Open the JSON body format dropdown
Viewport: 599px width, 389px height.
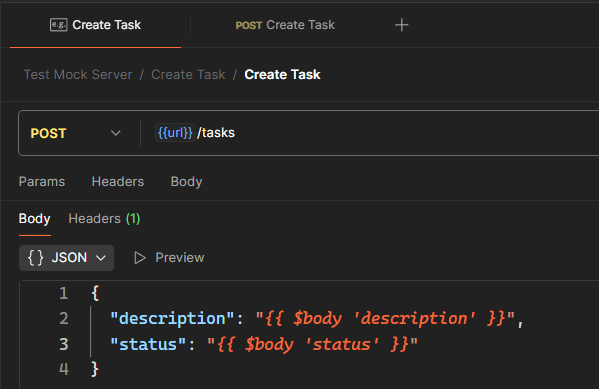[x=66, y=258]
